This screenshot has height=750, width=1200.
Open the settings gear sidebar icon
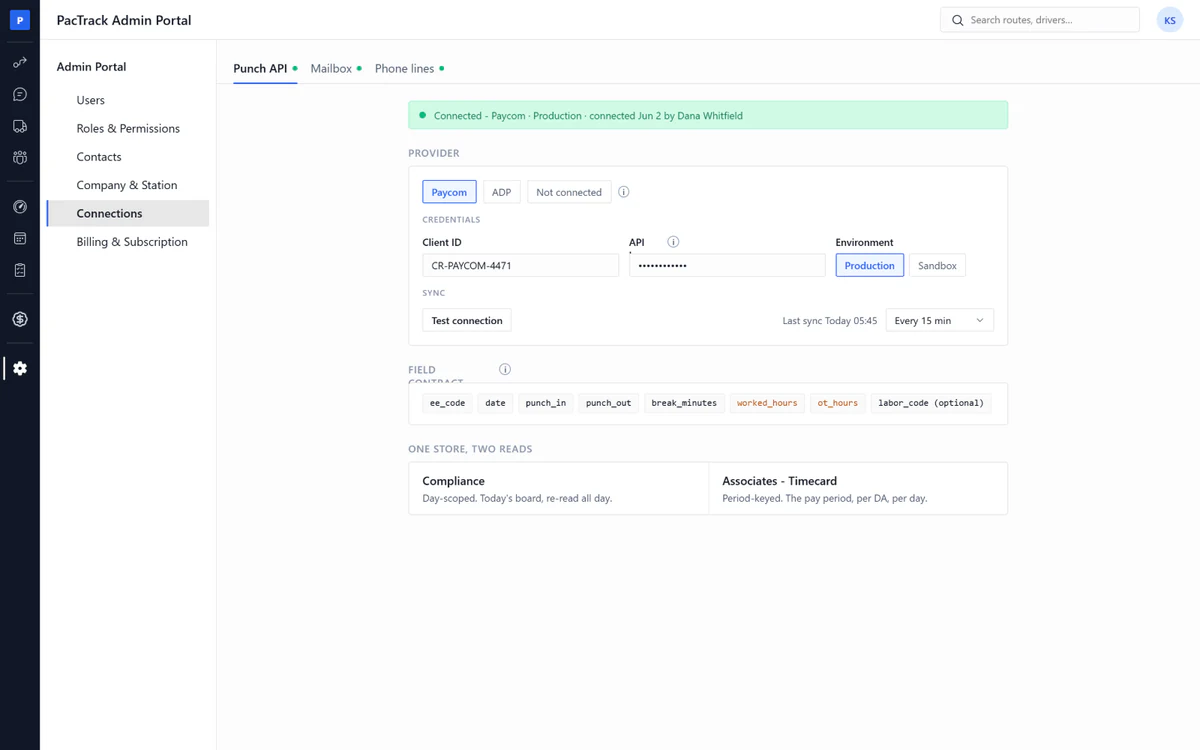(x=20, y=369)
